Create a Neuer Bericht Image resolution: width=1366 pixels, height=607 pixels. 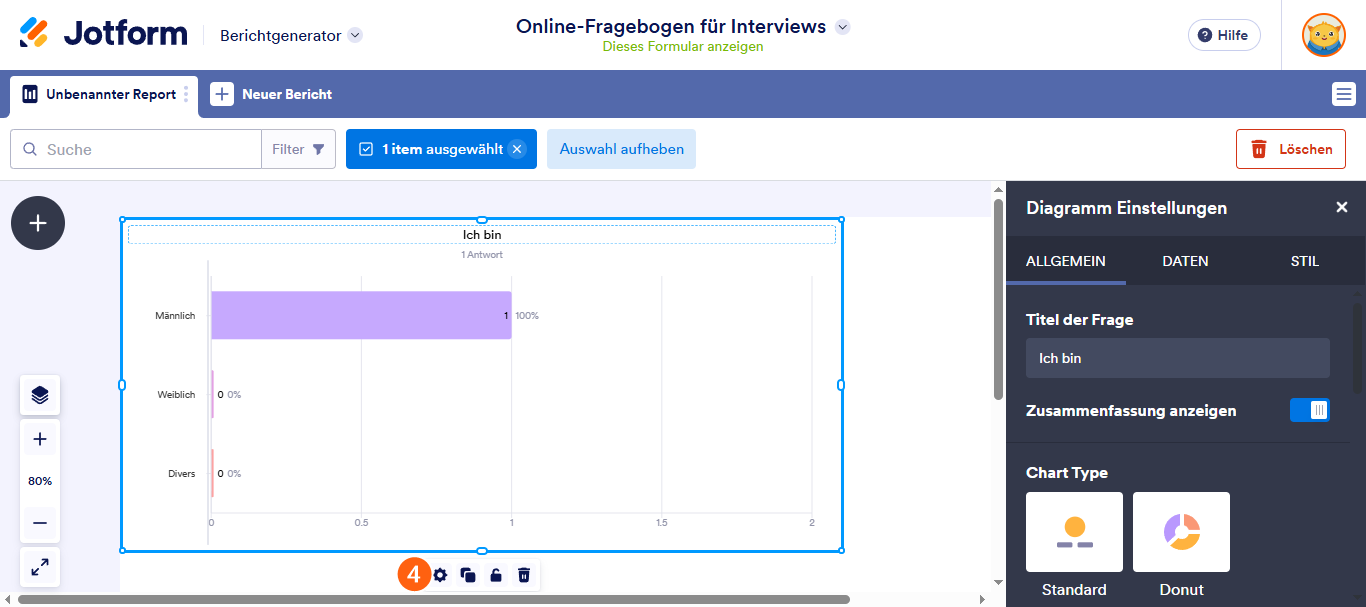(x=271, y=94)
